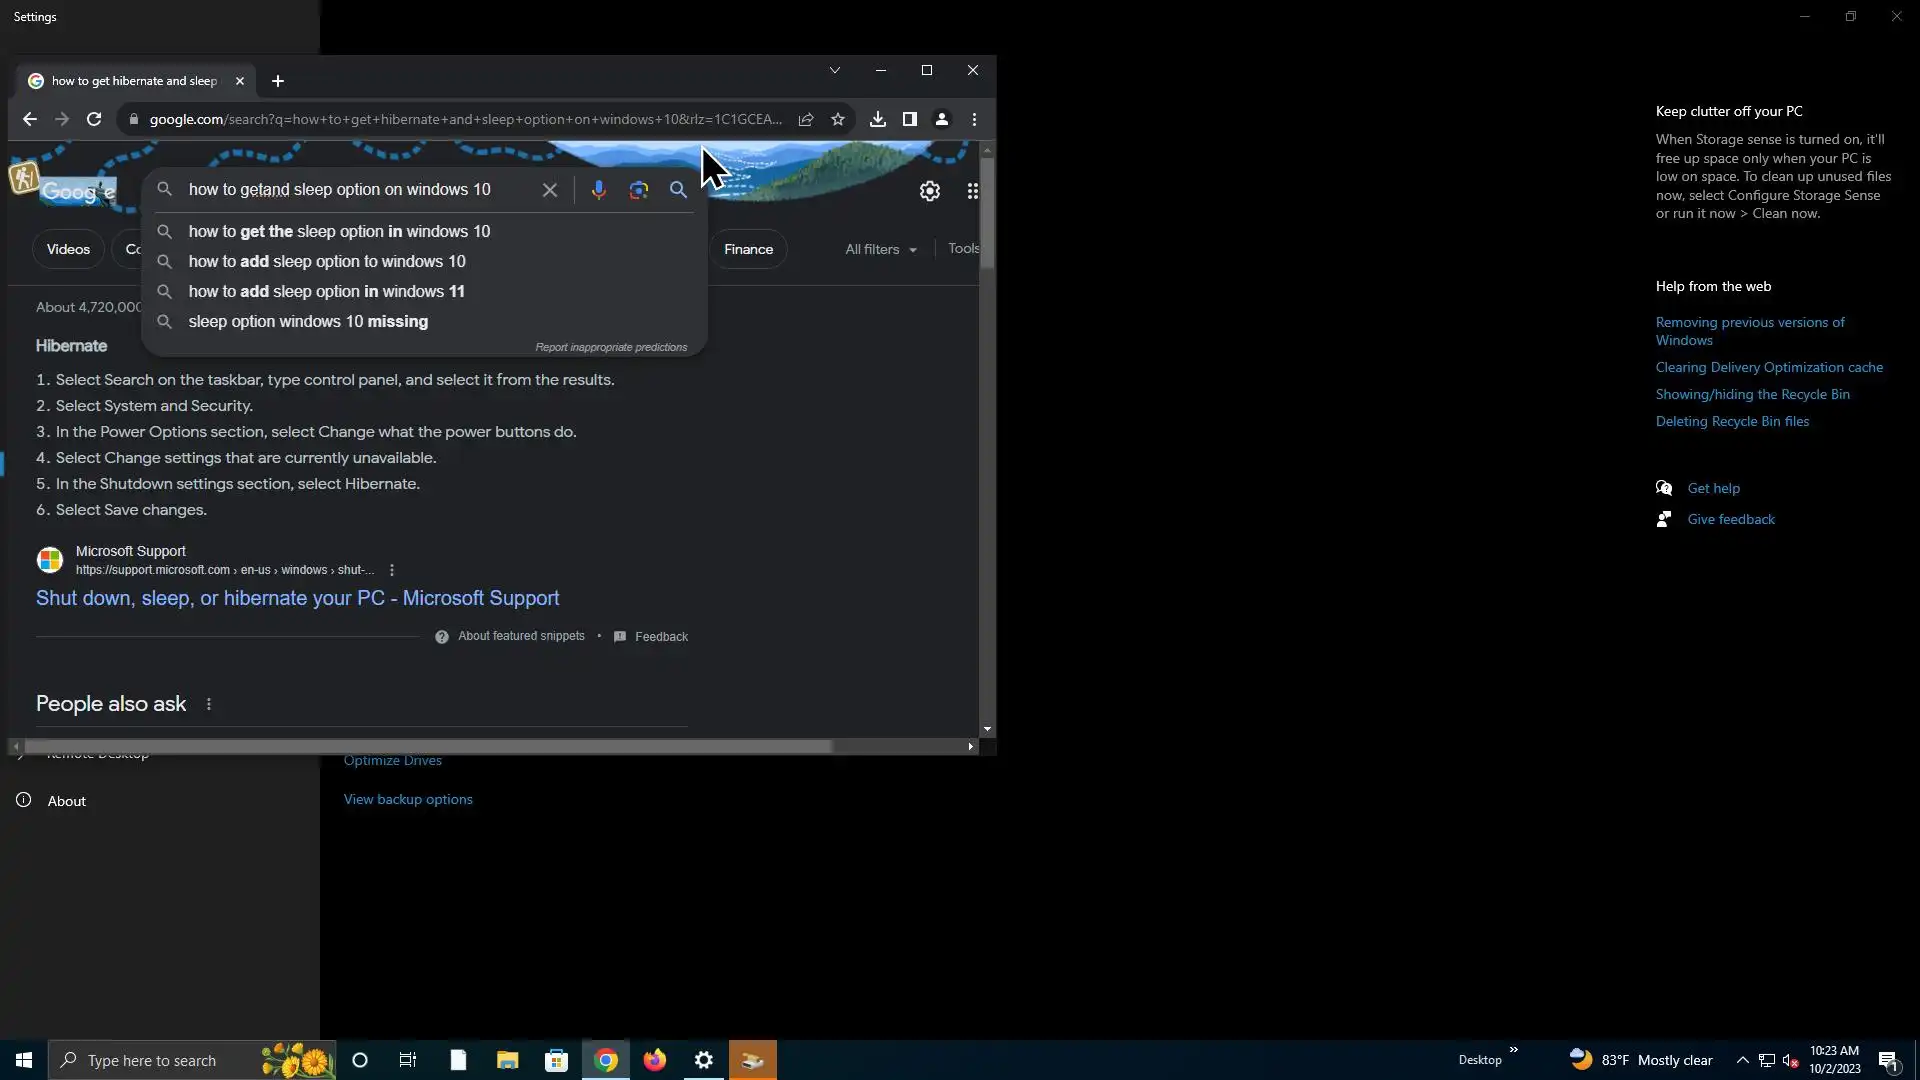Clear the search box text

point(549,190)
